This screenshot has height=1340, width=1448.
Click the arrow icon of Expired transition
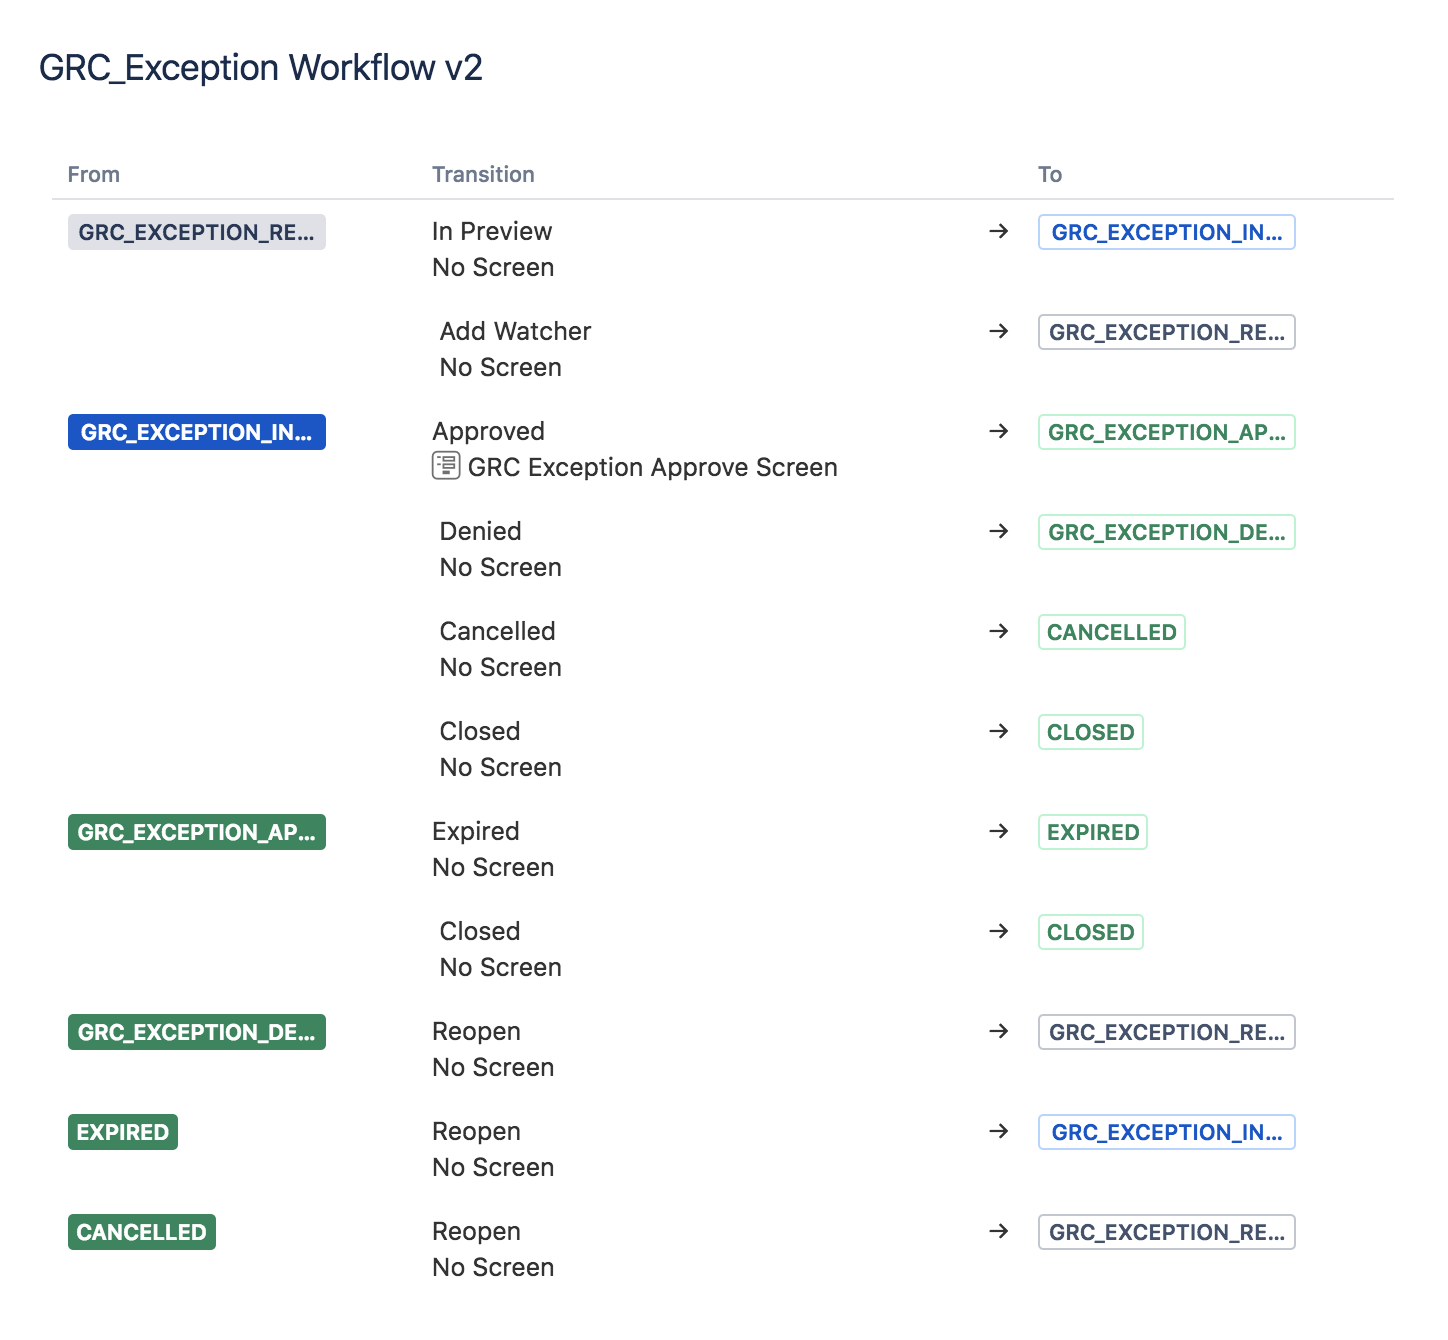coord(998,831)
